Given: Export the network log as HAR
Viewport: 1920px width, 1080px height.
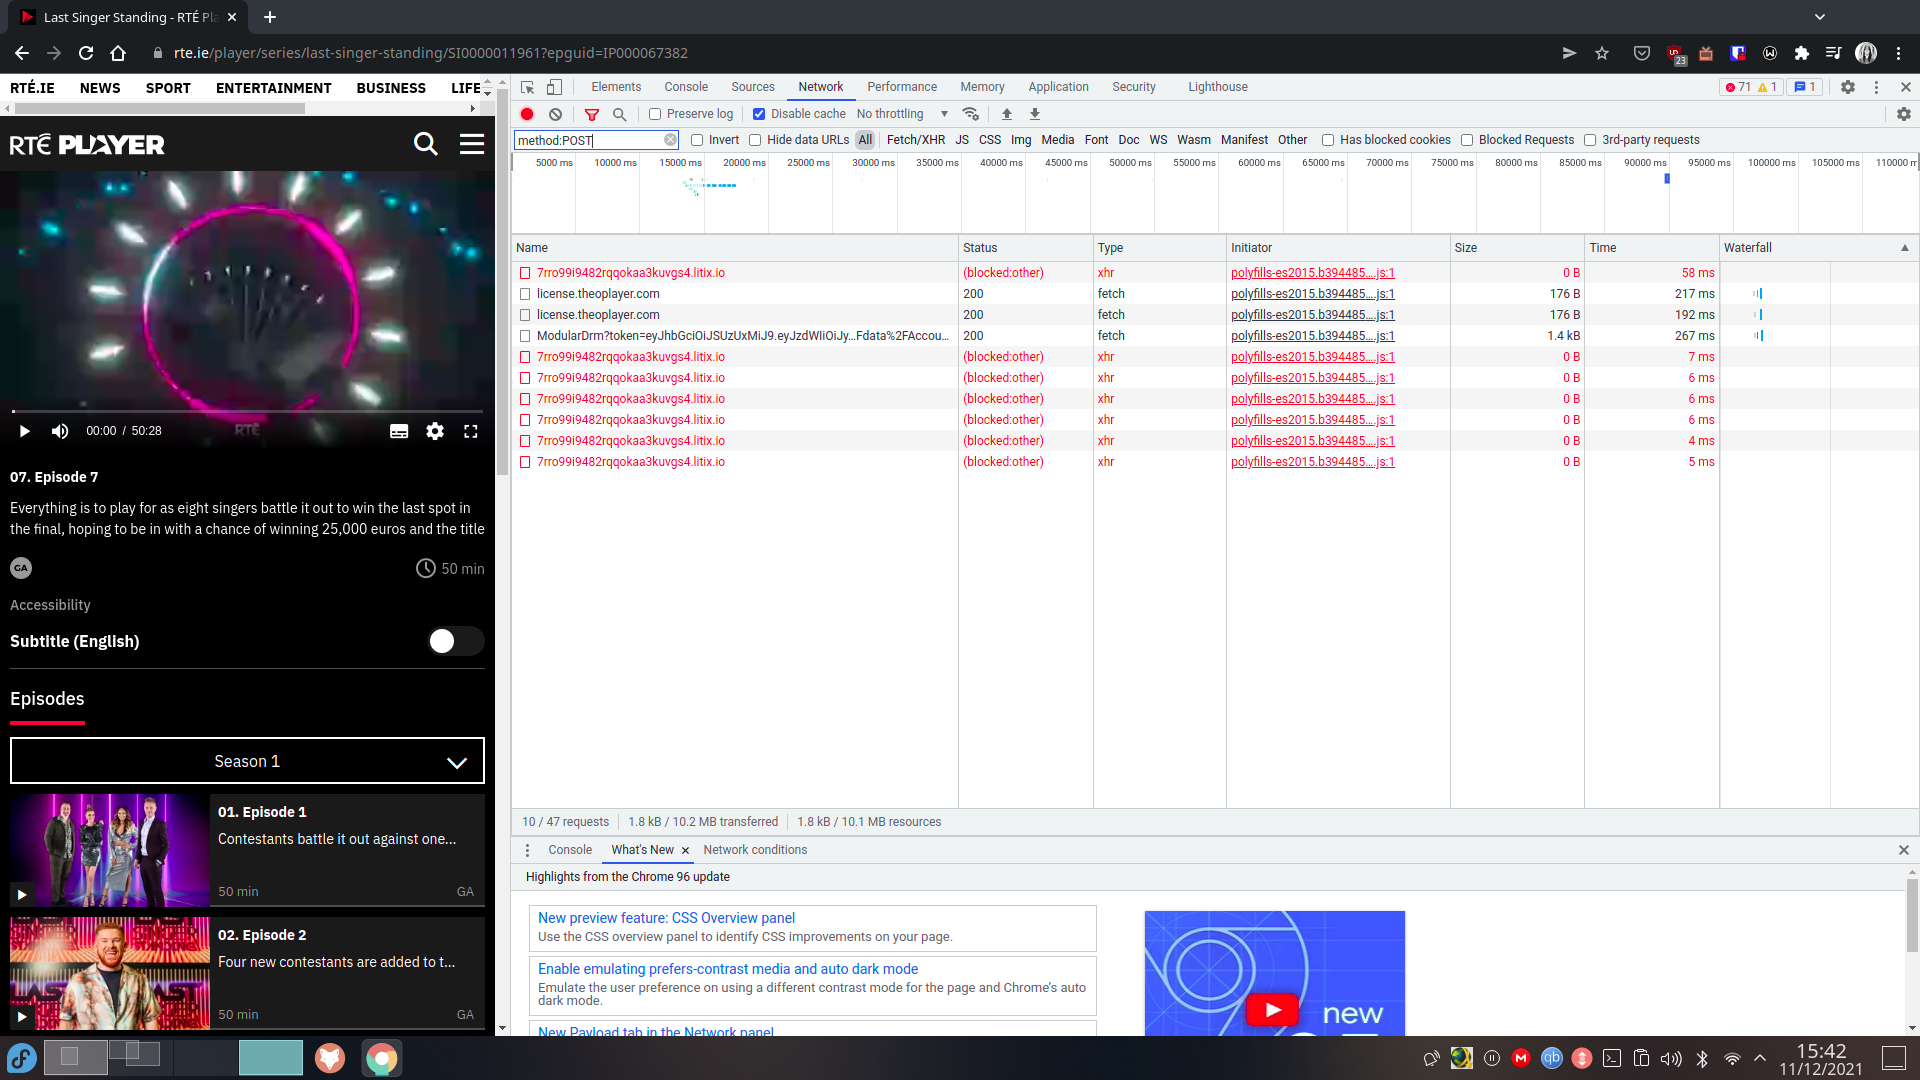Looking at the screenshot, I should [x=1034, y=114].
